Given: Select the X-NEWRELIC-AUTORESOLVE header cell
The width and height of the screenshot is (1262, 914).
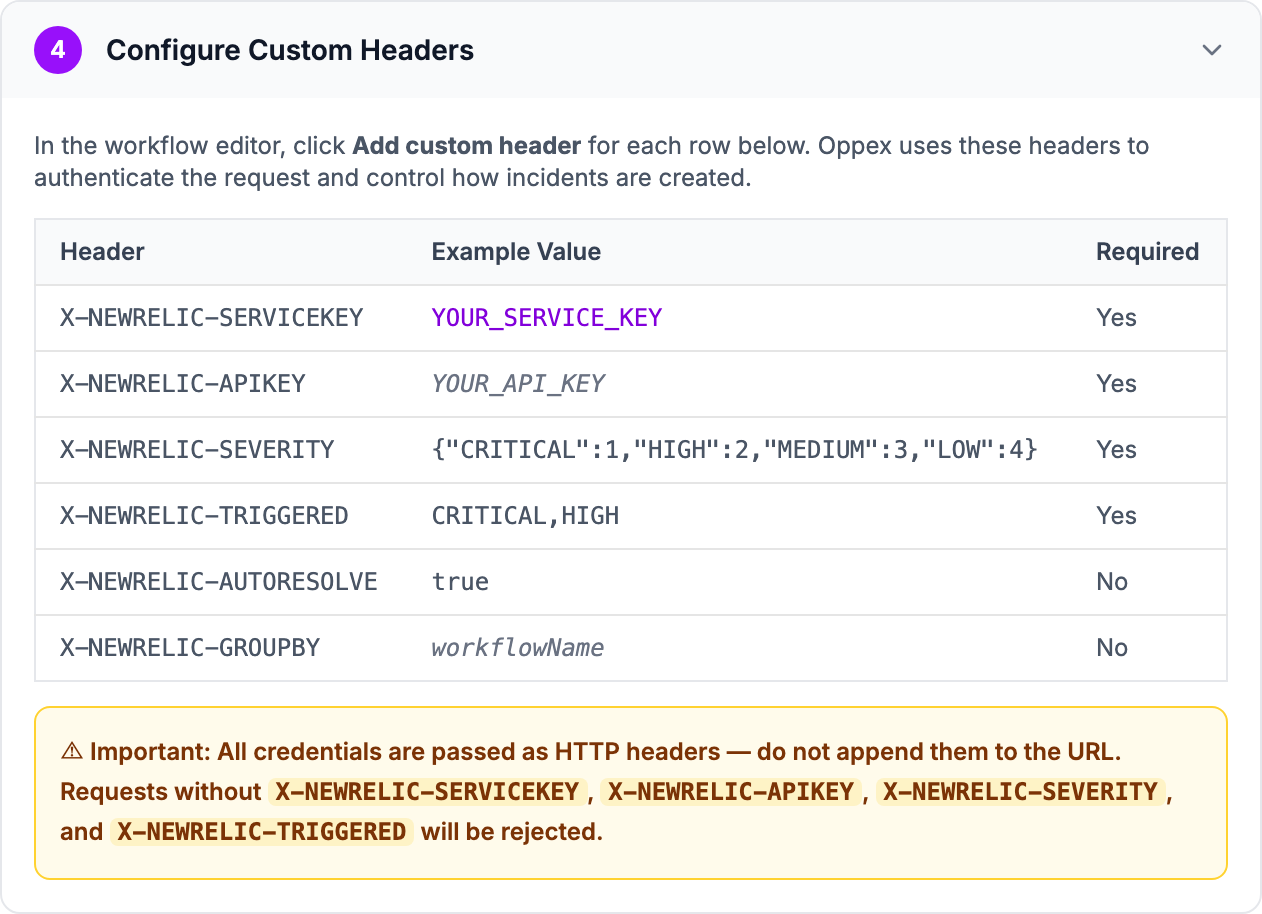Looking at the screenshot, I should click(219, 582).
